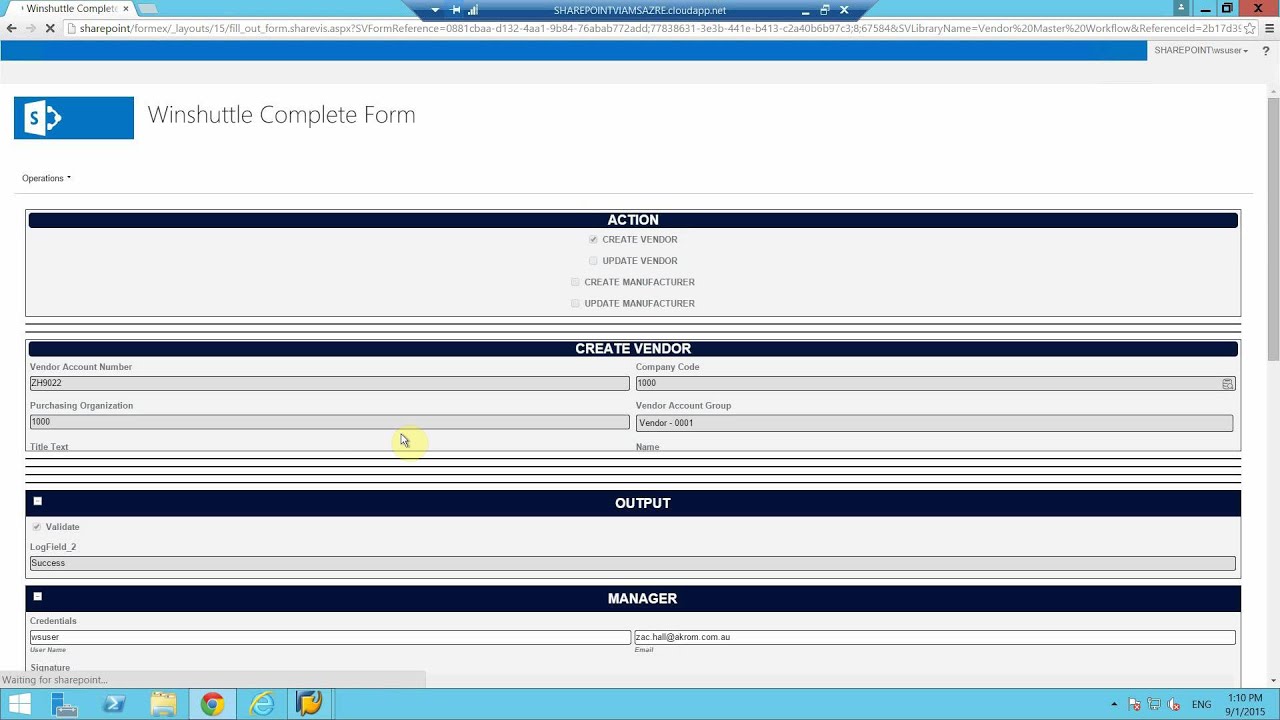The height and width of the screenshot is (720, 1280).
Task: Open the Company Code lookup icon
Action: coord(1227,384)
